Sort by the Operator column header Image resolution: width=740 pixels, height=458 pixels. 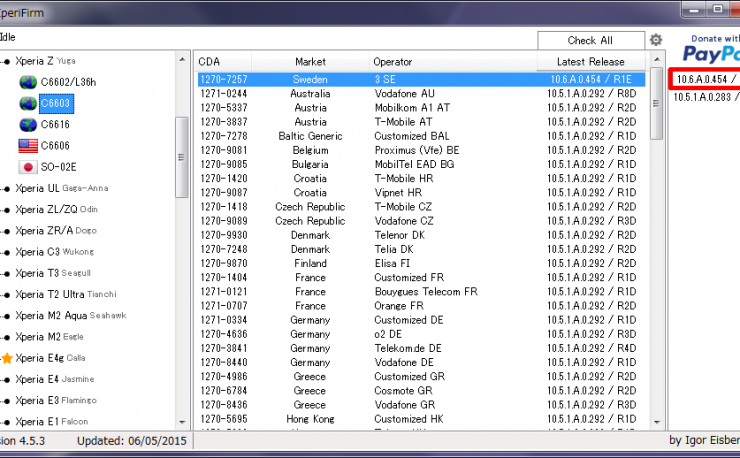pyautogui.click(x=453, y=62)
